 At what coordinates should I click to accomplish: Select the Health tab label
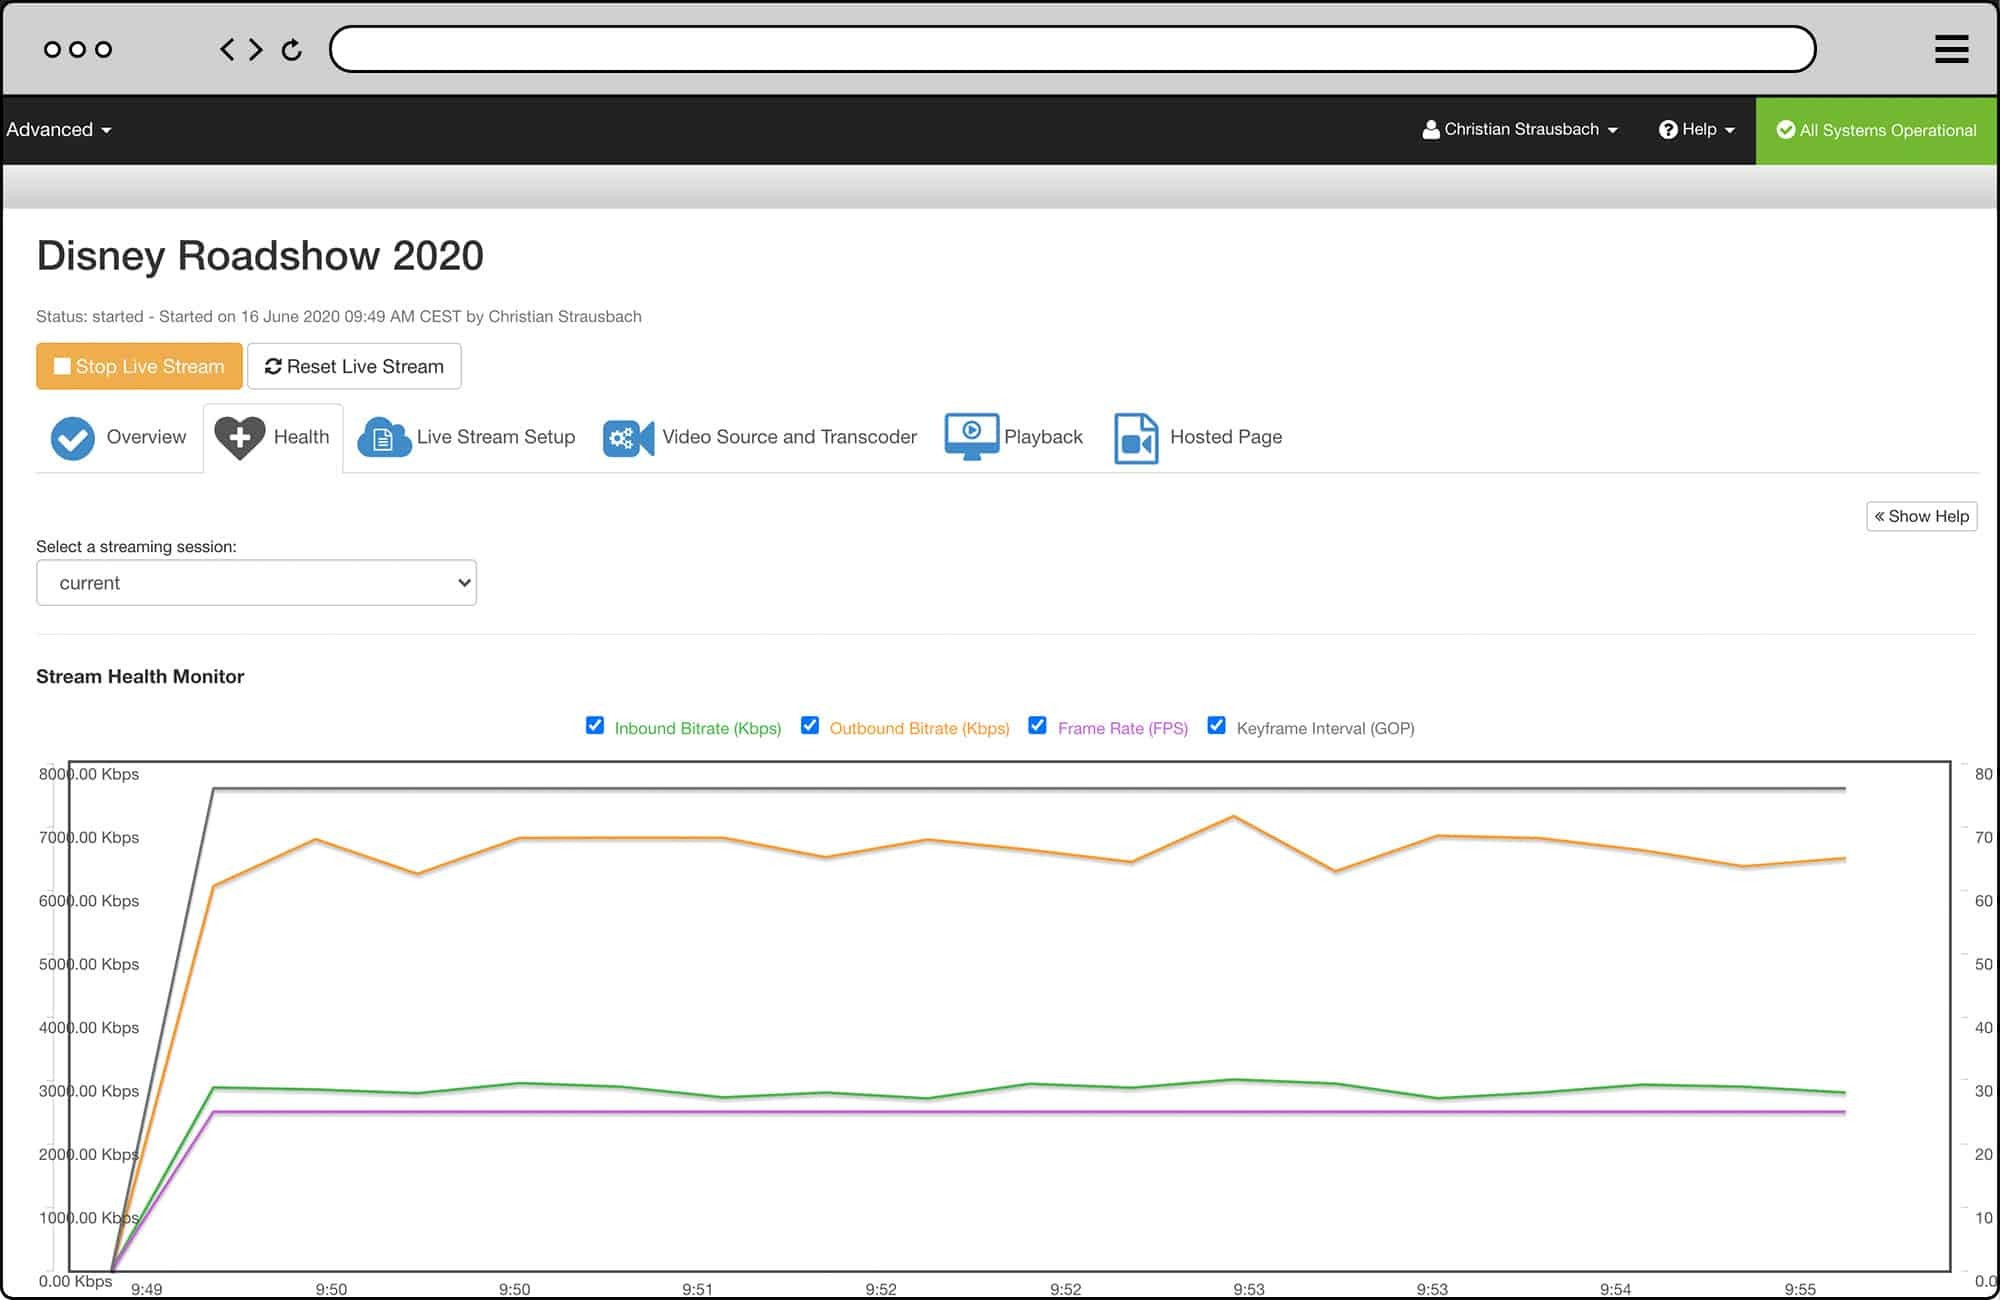[301, 437]
